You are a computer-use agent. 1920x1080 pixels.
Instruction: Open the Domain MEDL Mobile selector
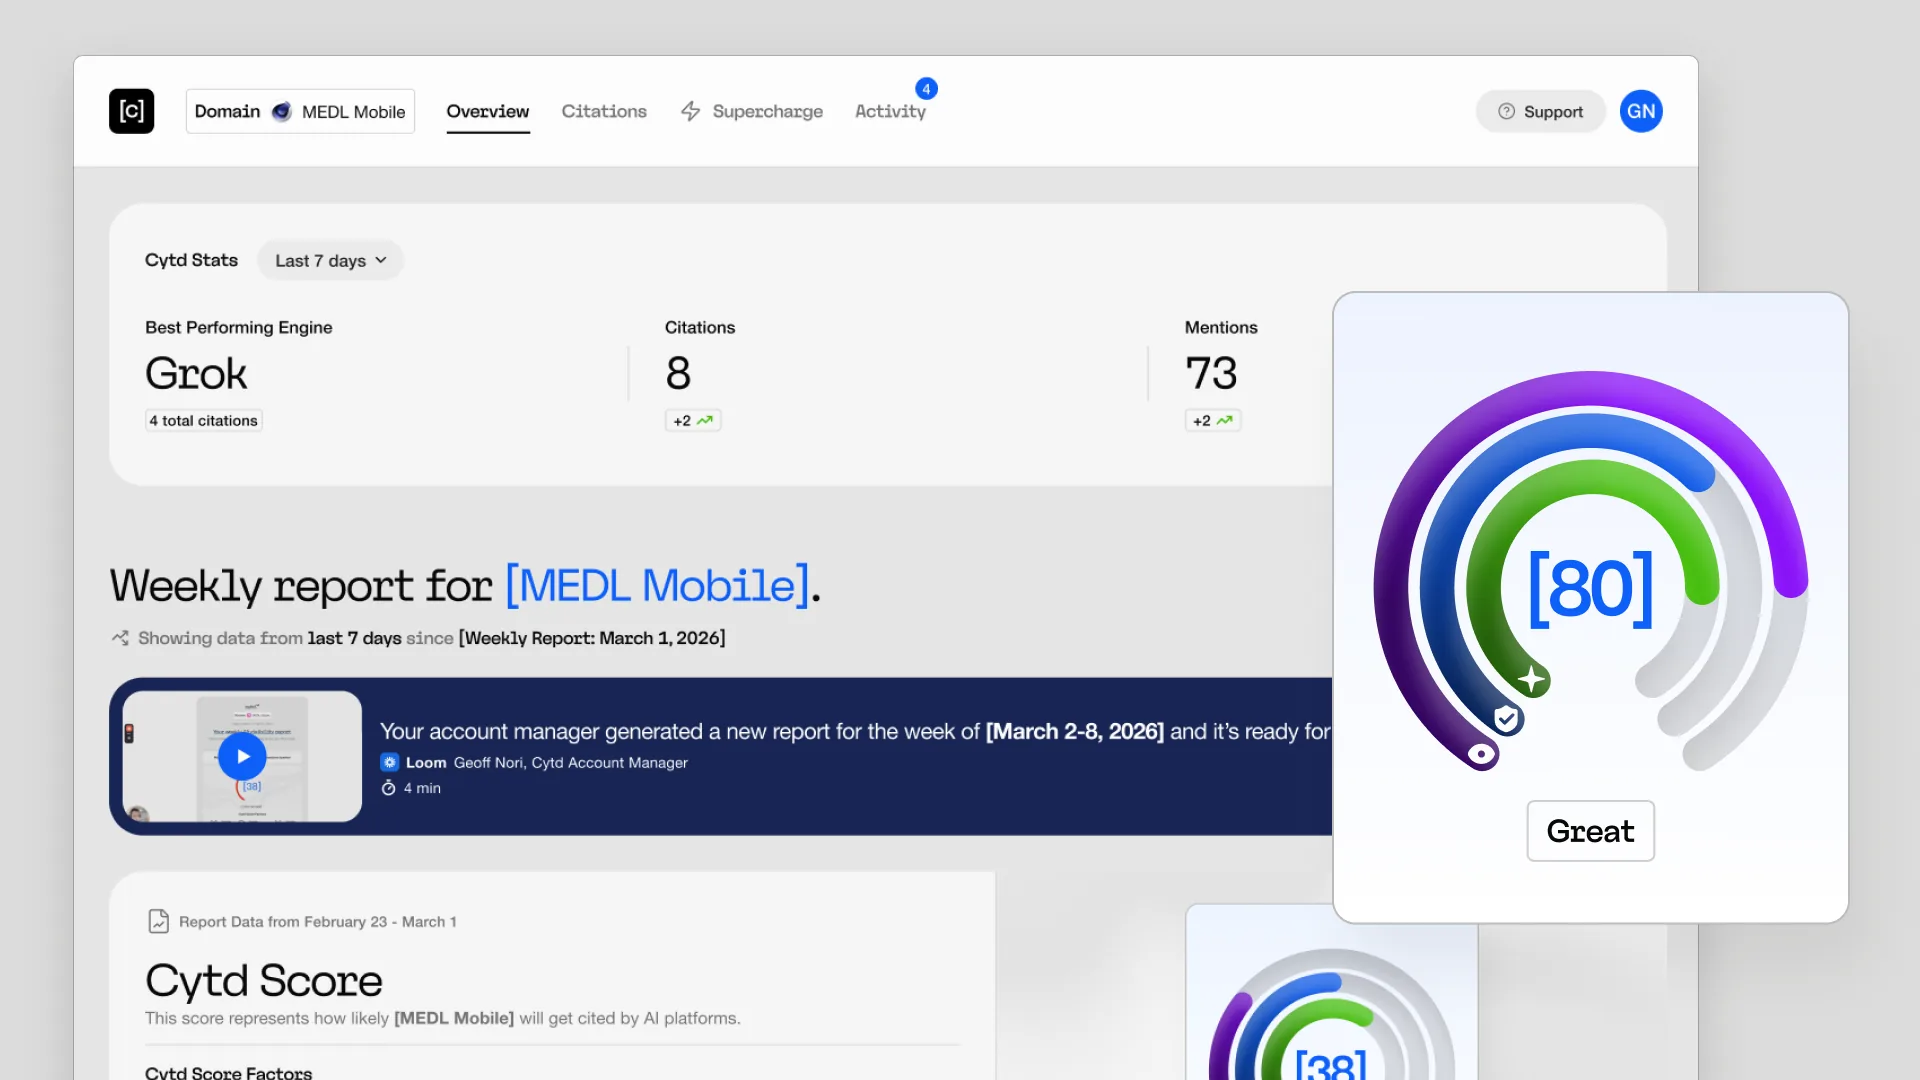(x=300, y=111)
